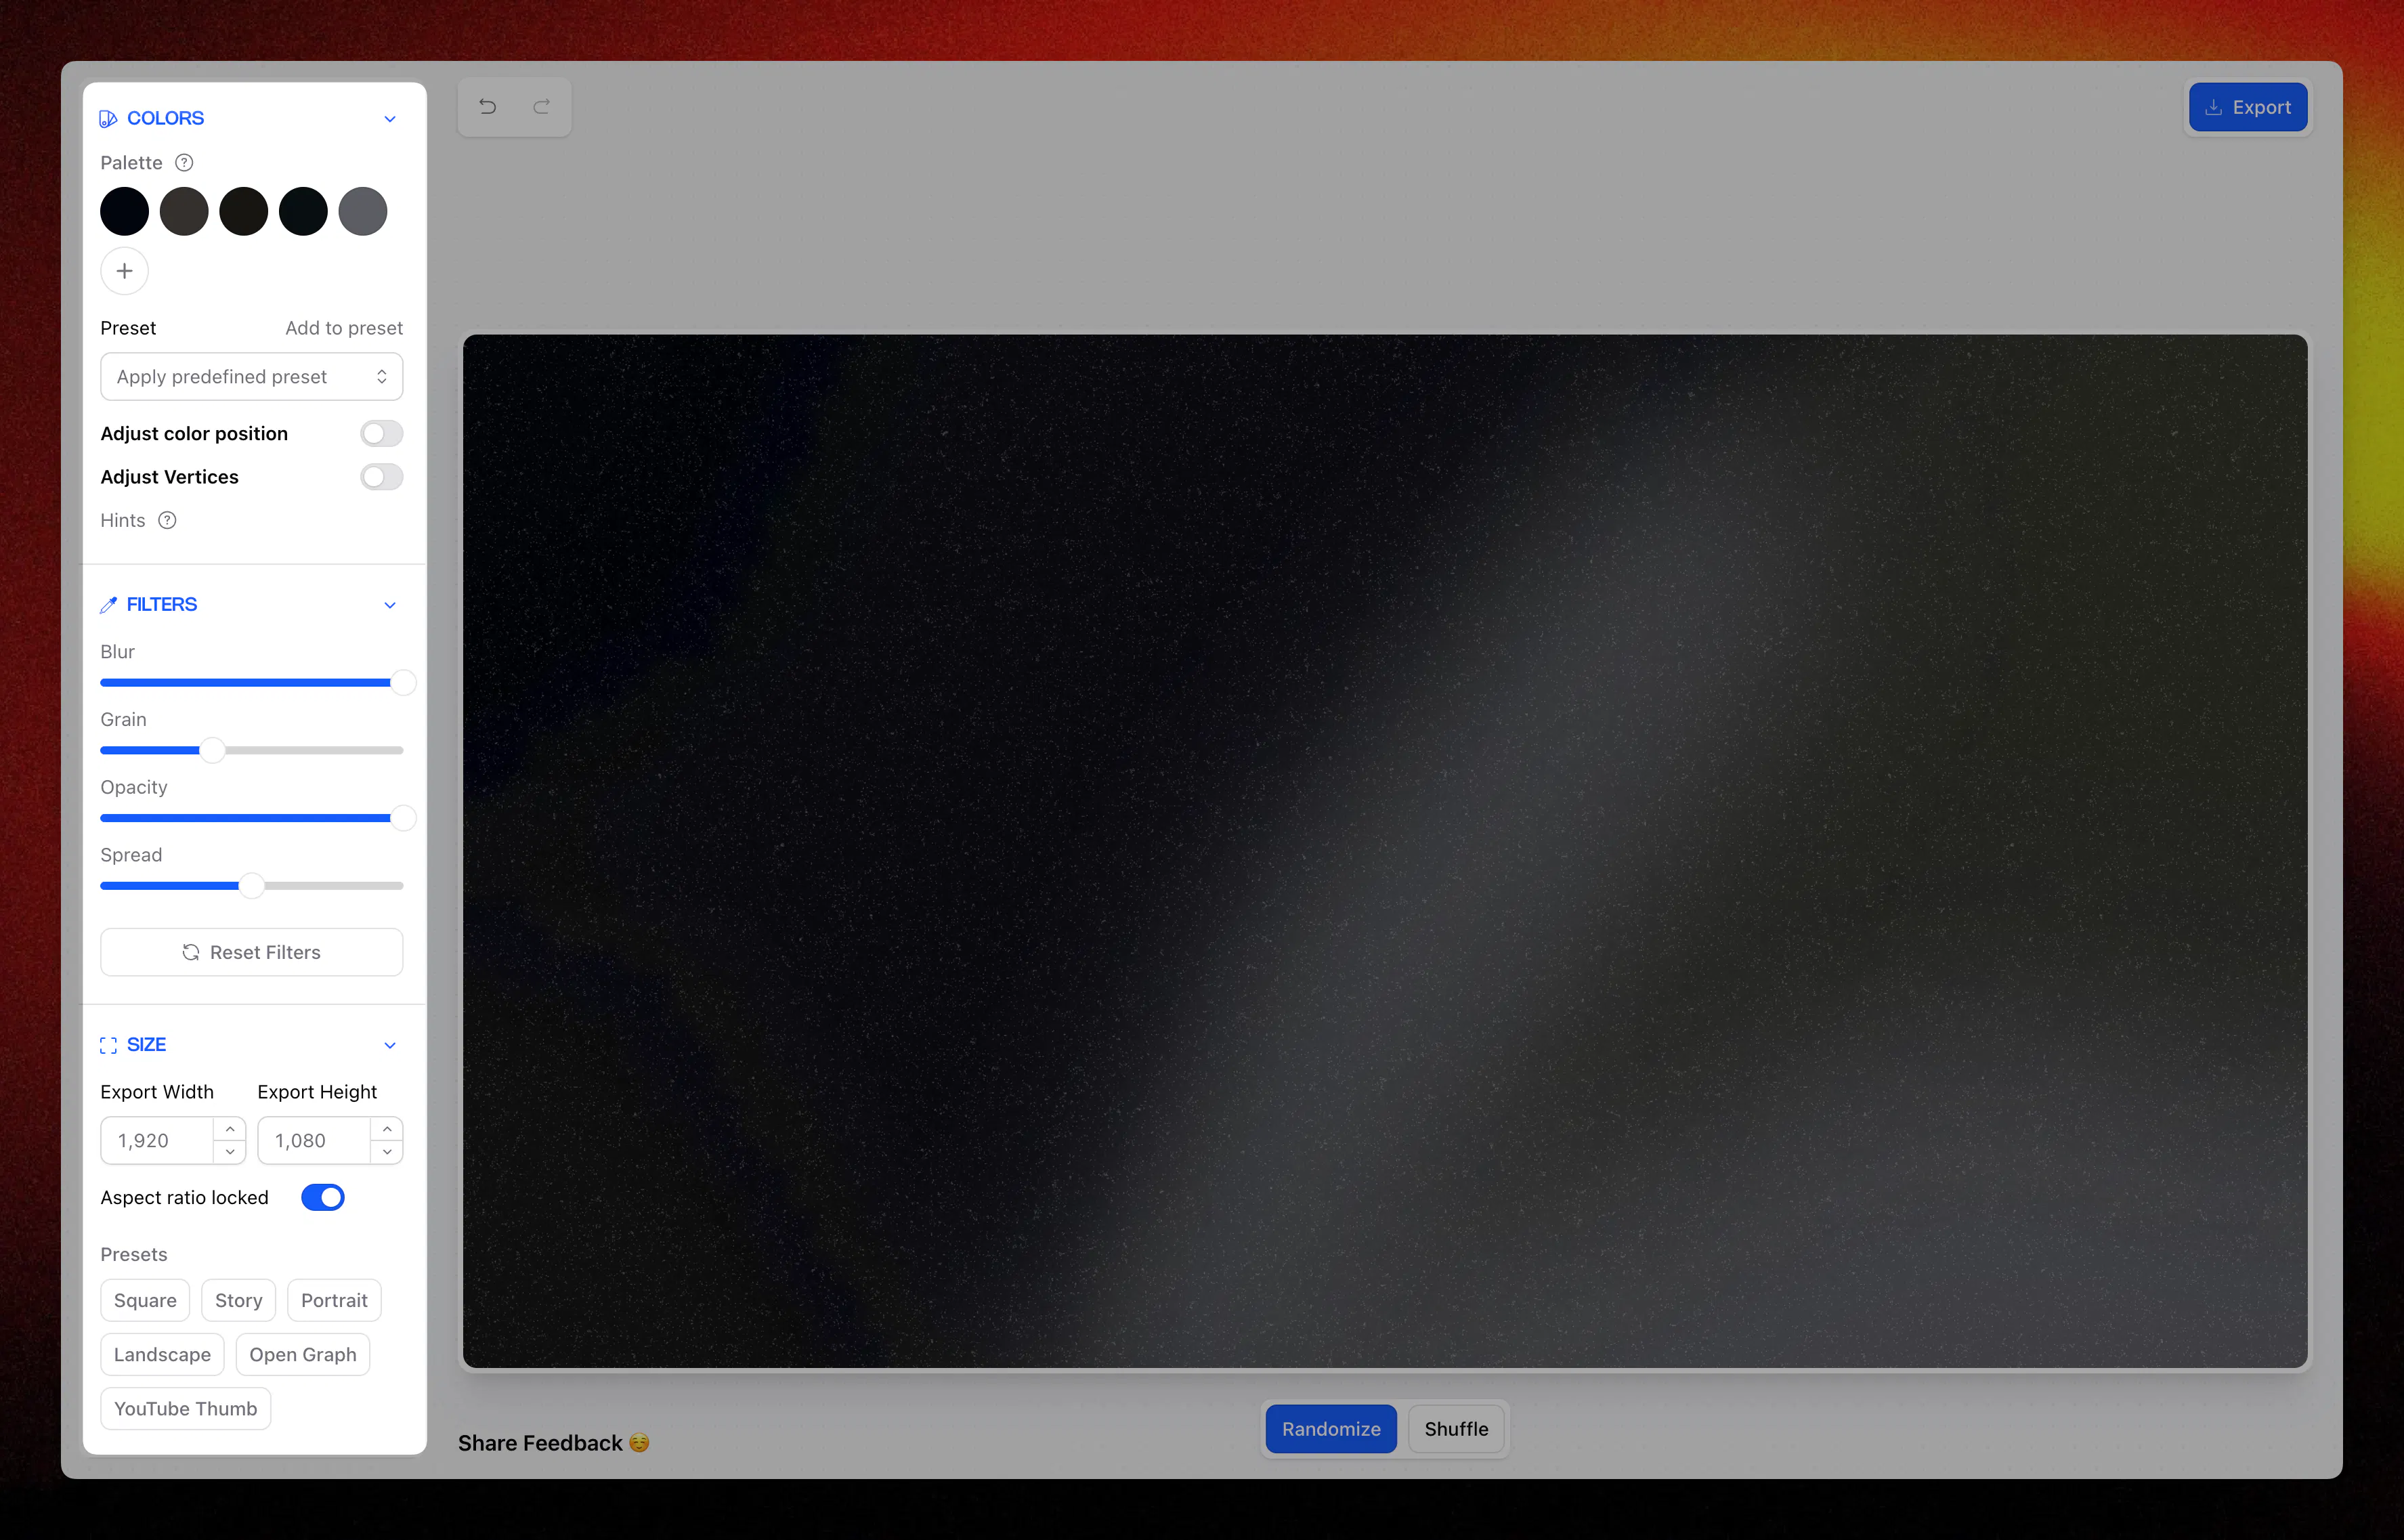Click the FILTERS wand icon
Screen dimensions: 2404x1540
click(108, 605)
